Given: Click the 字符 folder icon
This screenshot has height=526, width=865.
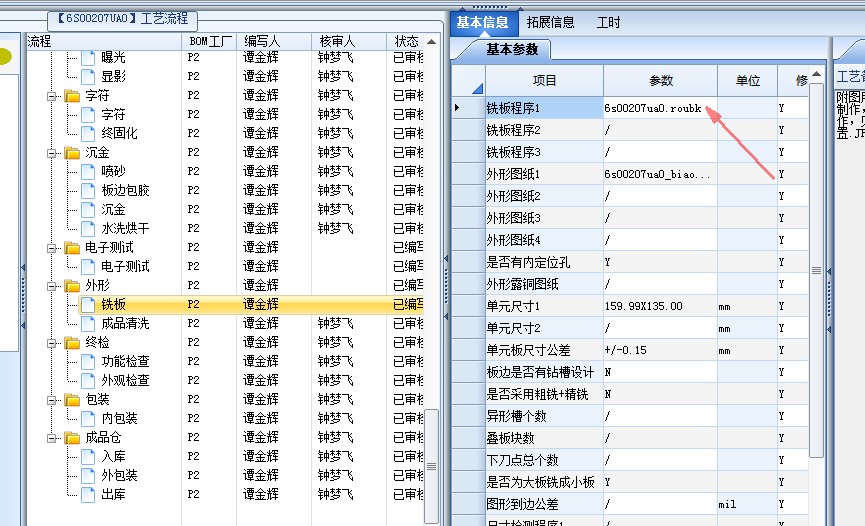Looking at the screenshot, I should point(72,95).
